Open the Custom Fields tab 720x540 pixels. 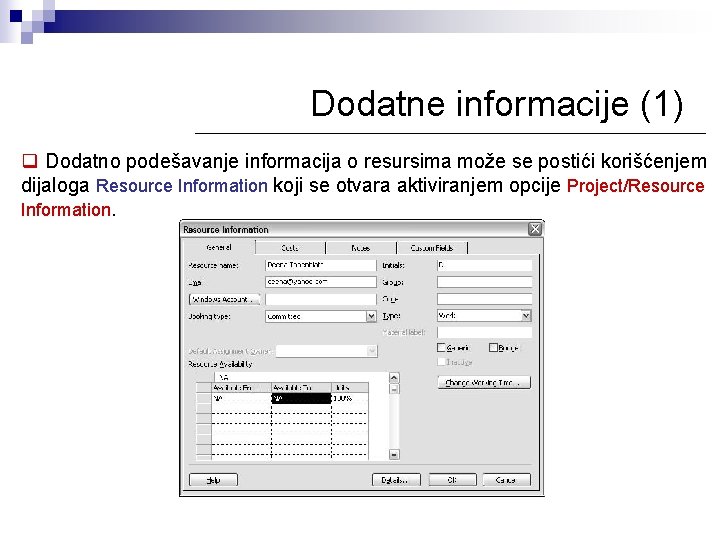[x=432, y=248]
